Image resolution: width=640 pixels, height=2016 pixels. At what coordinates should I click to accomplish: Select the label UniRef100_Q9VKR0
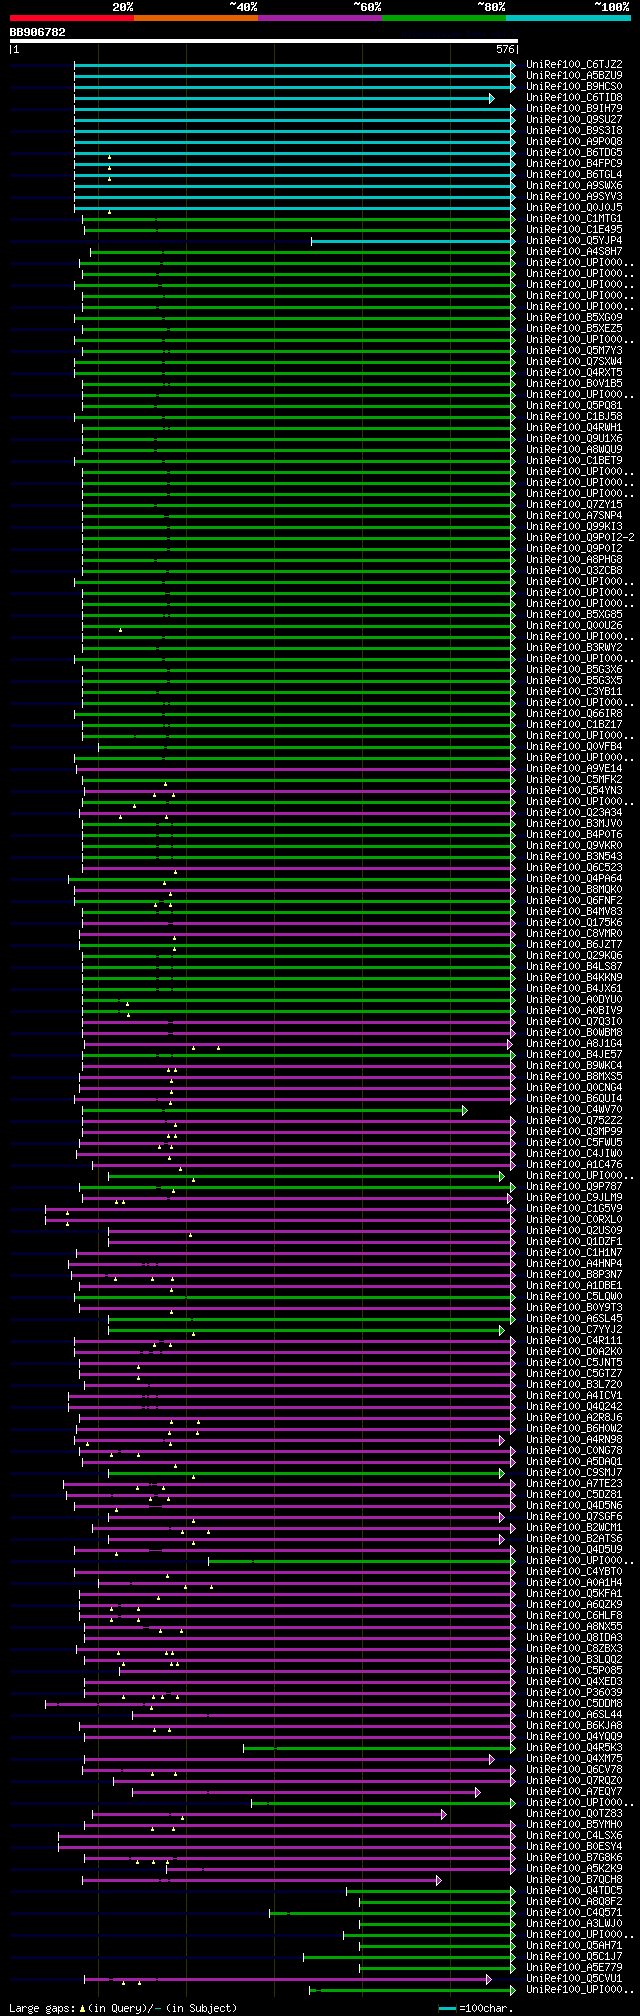[574, 846]
